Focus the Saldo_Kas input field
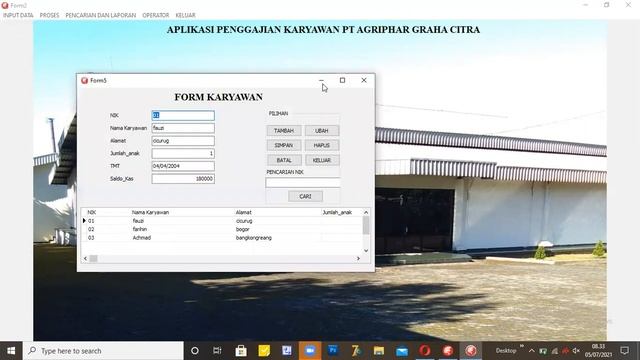This screenshot has height=360, width=640. click(x=183, y=179)
